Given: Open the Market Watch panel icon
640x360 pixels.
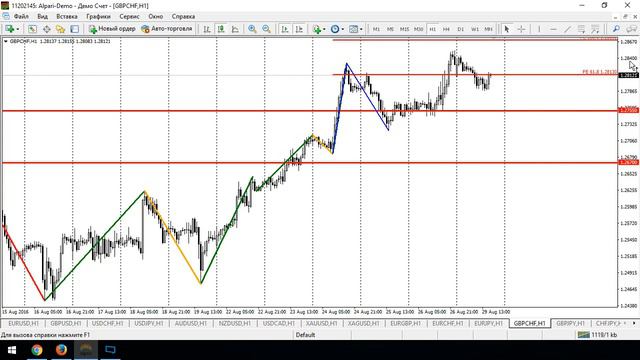Looking at the screenshot, I should pyautogui.click(x=32, y=29).
